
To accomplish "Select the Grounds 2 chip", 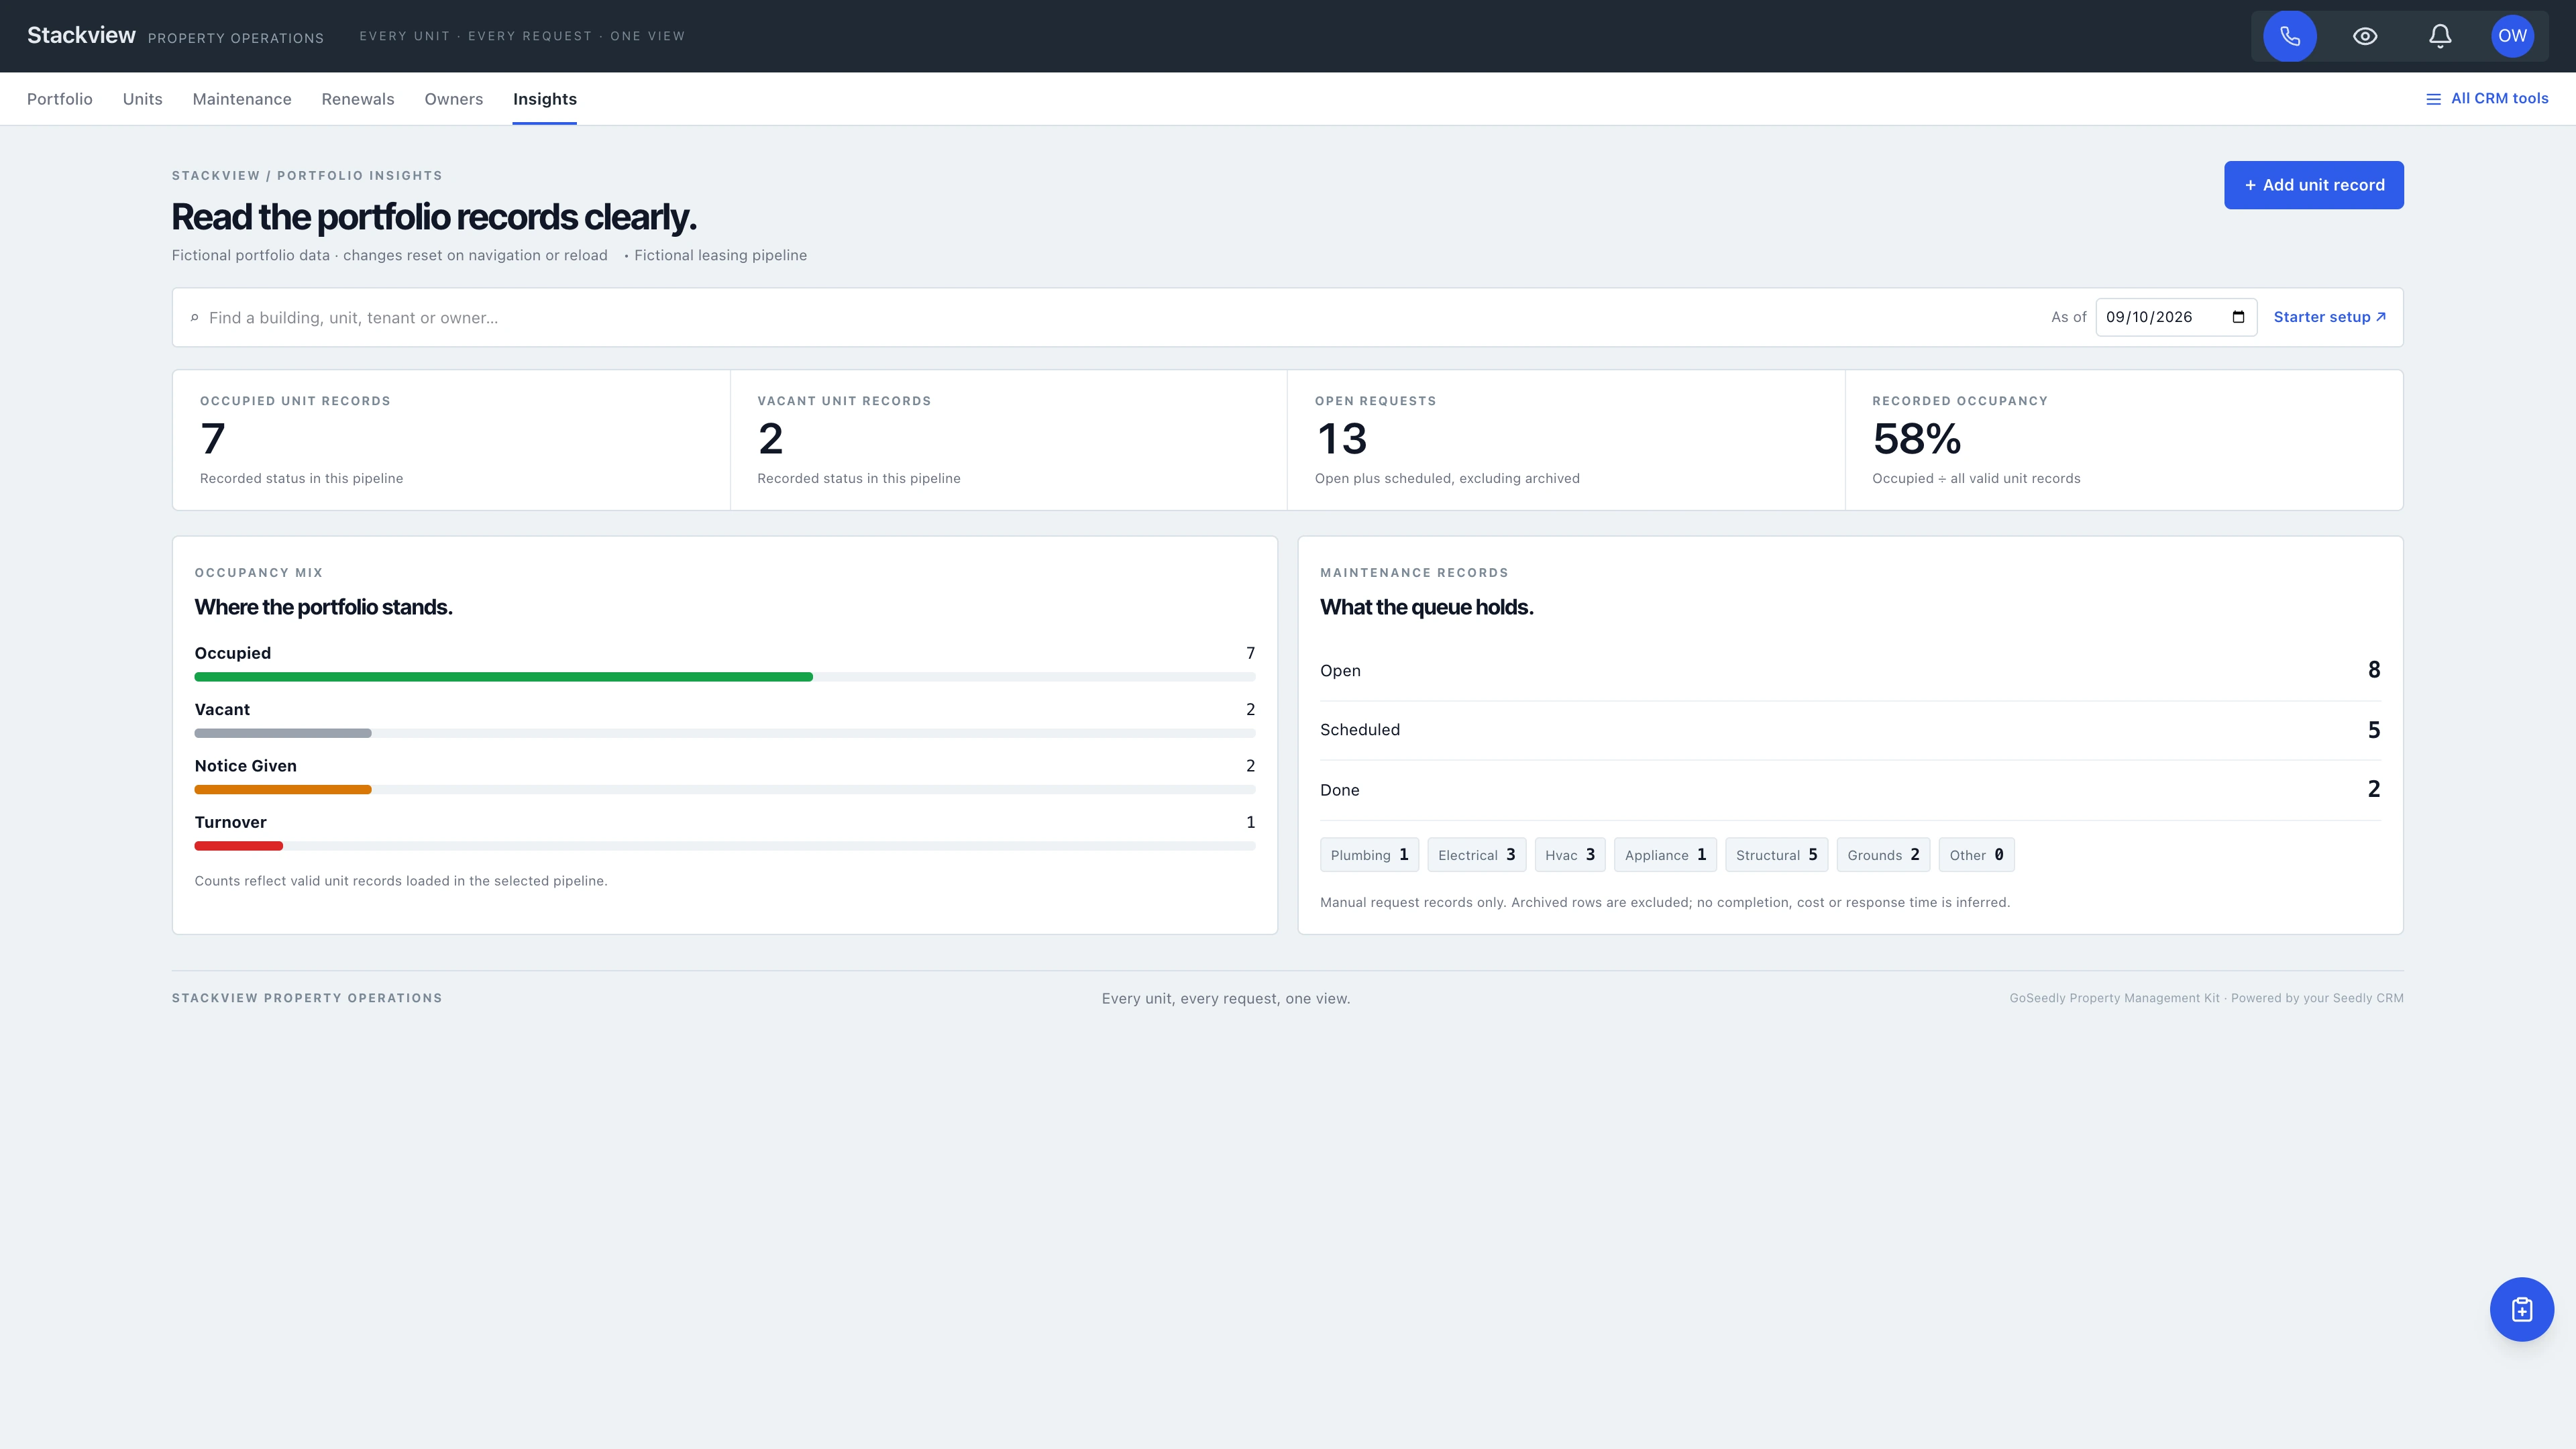I will (1883, 855).
